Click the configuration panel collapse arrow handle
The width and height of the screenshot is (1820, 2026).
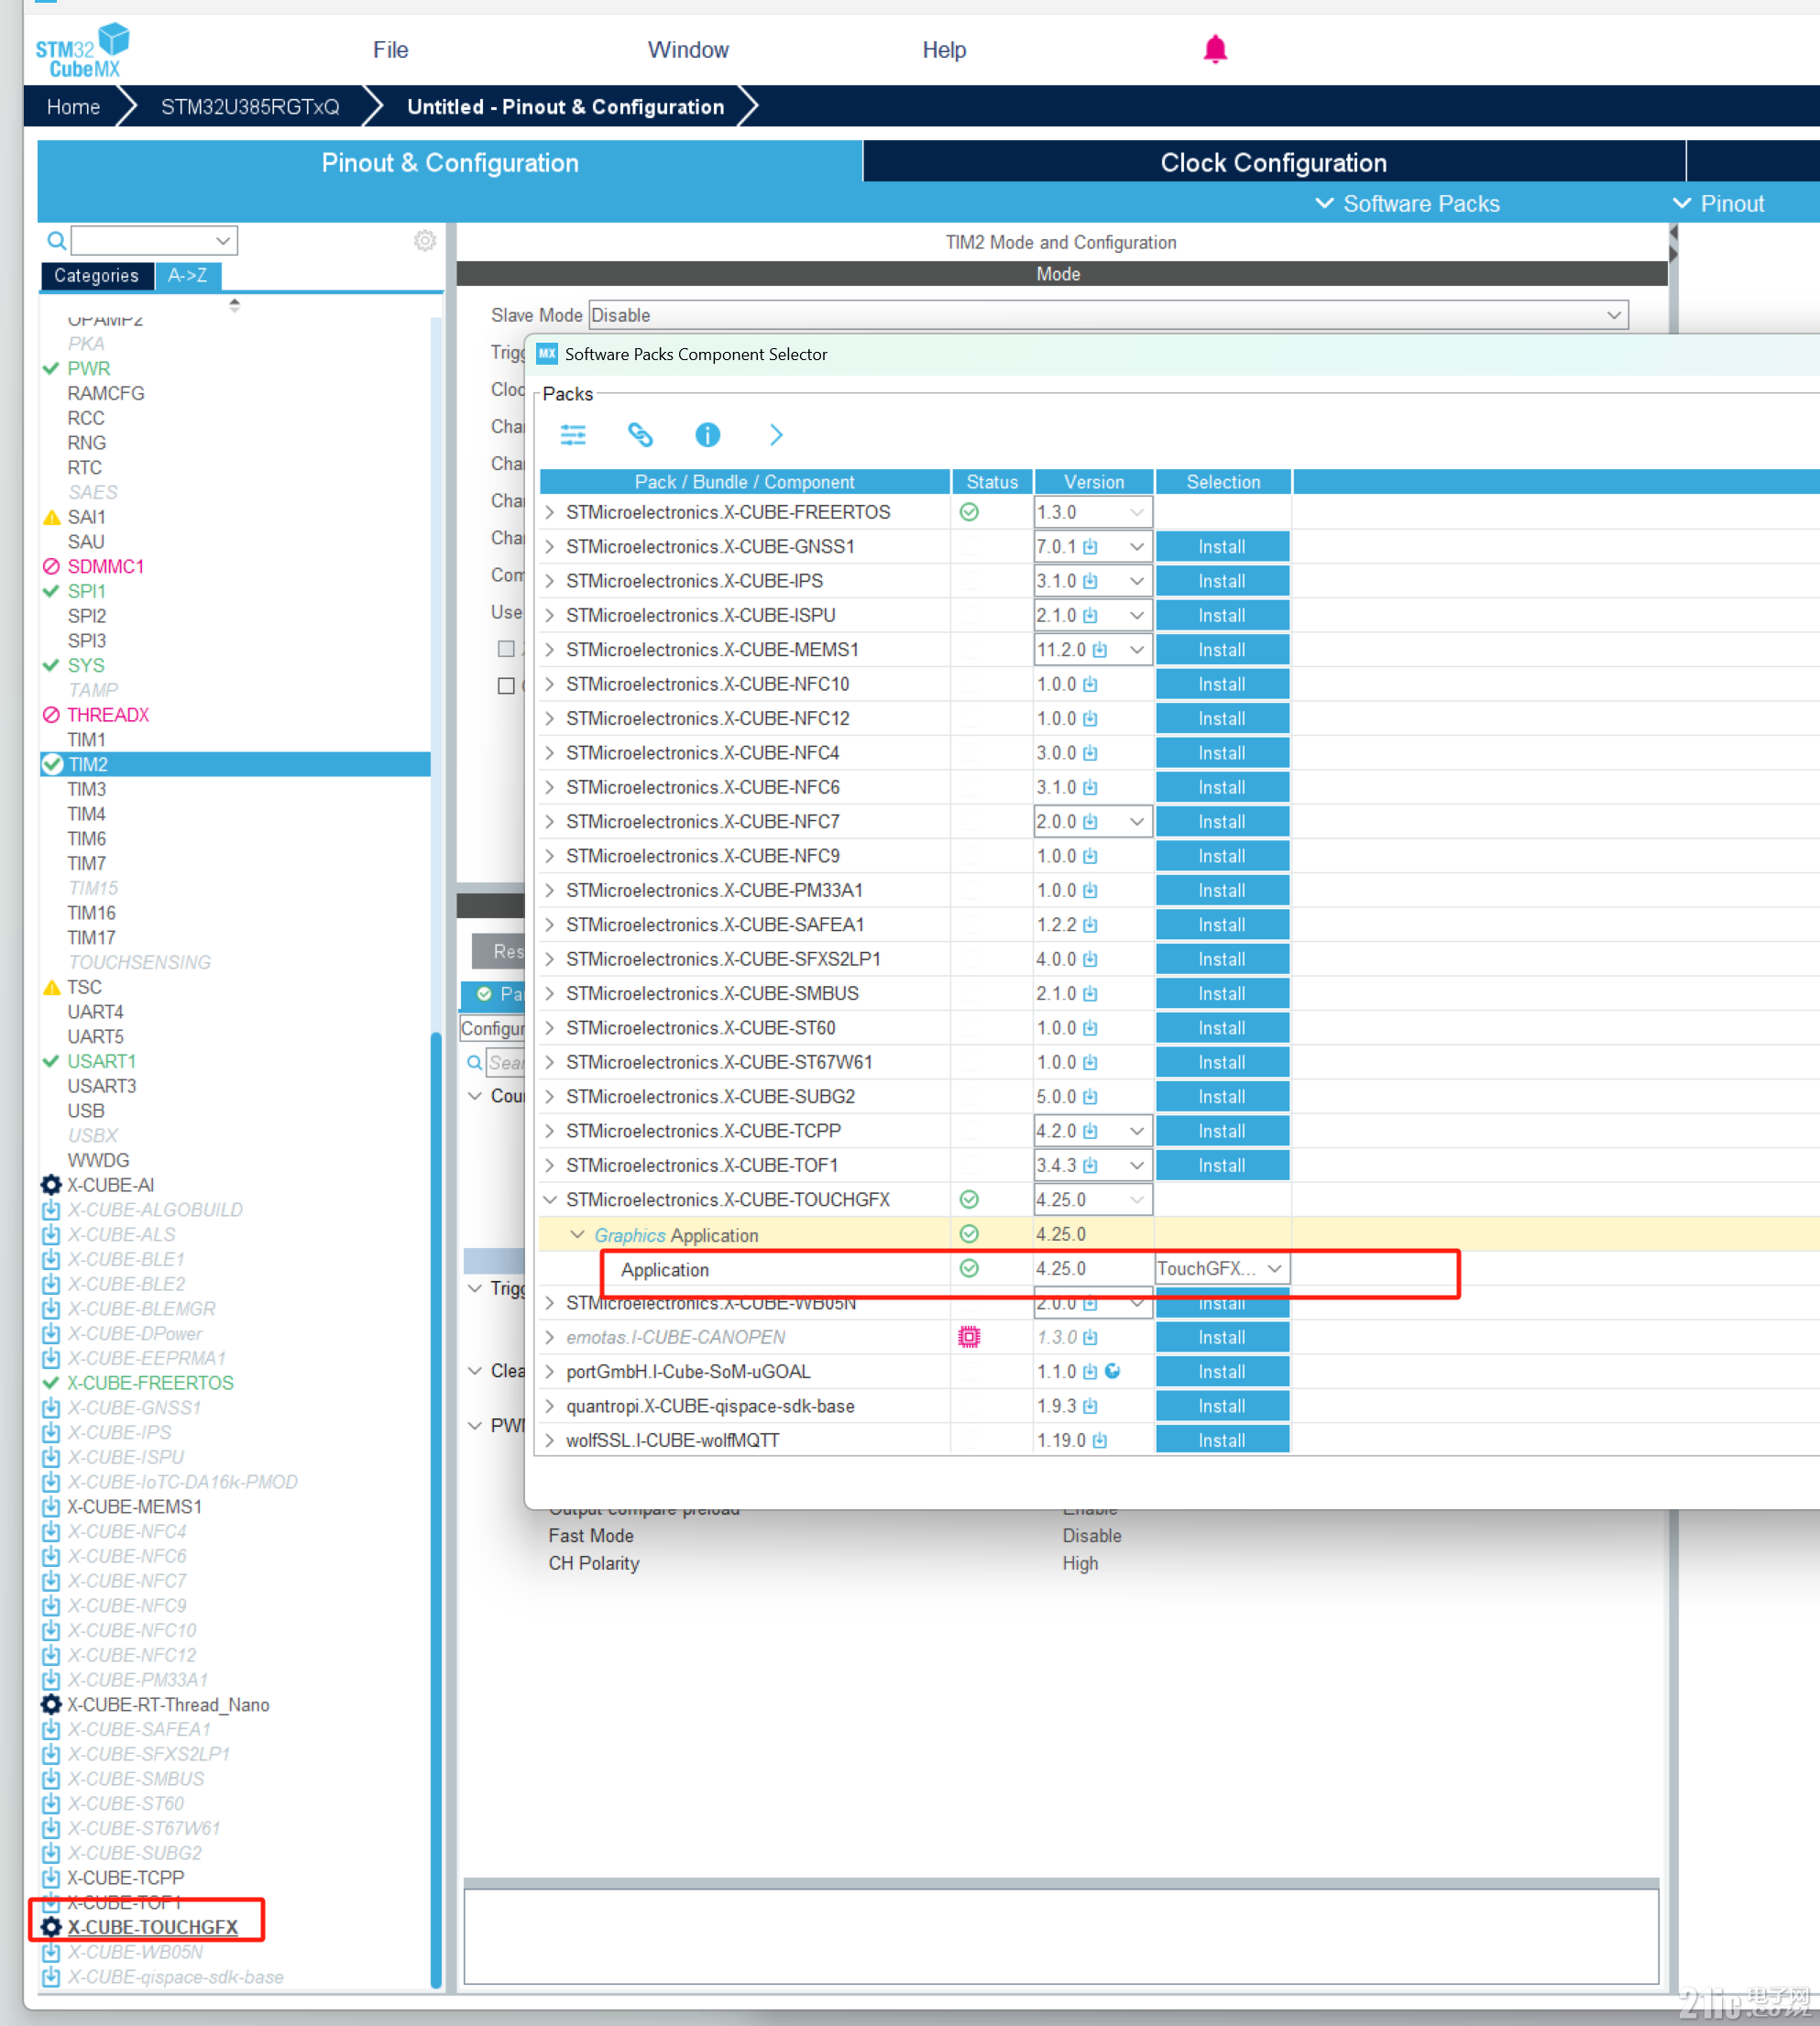[1673, 244]
